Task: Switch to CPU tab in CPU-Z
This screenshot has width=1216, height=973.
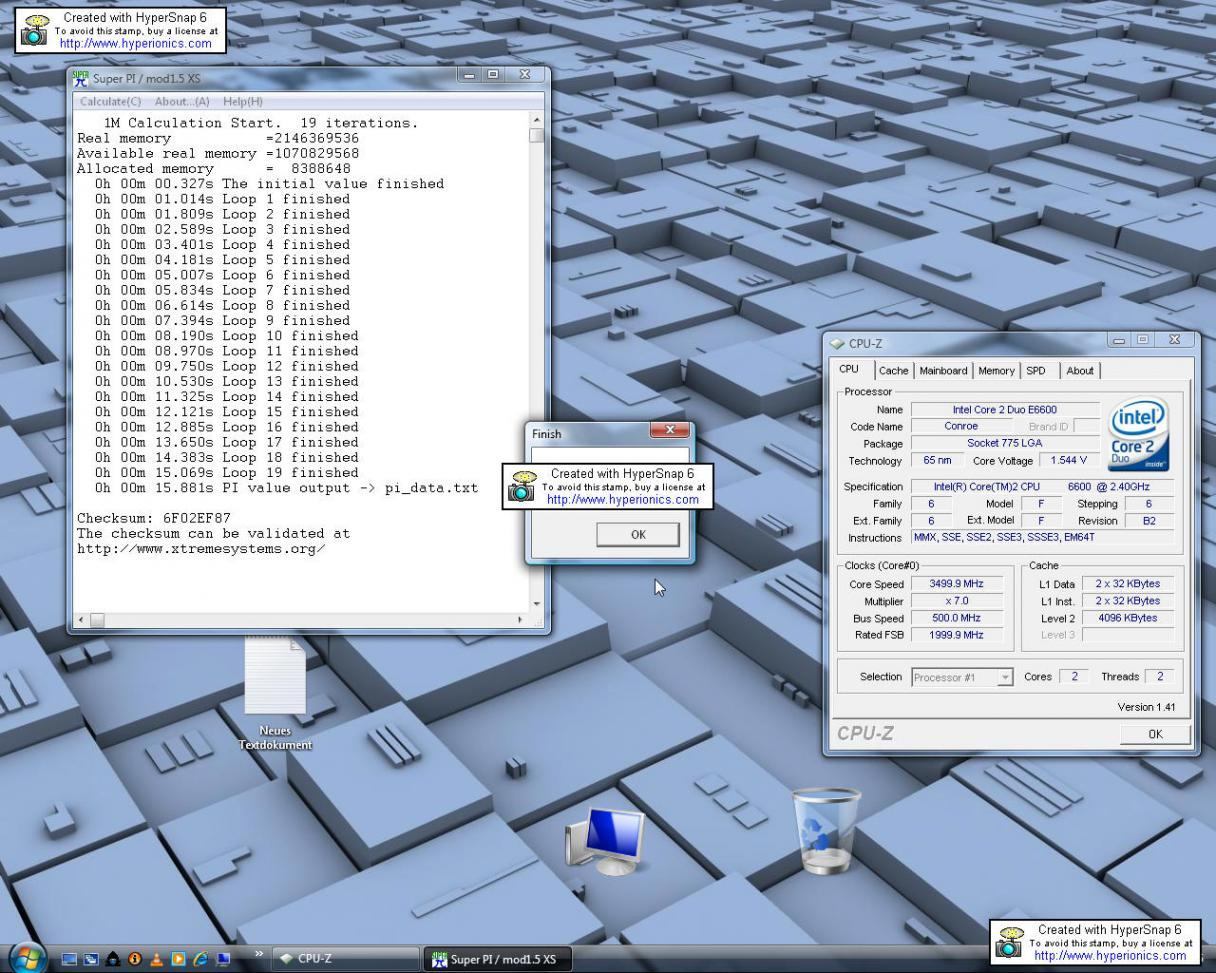Action: [x=849, y=369]
